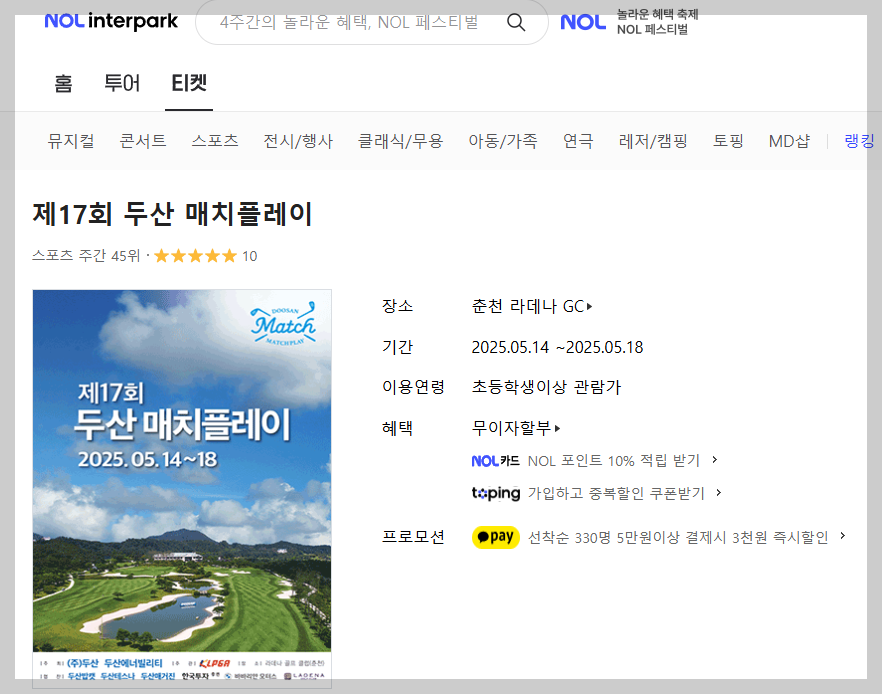Go to the 홈 tab
The height and width of the screenshot is (694, 882).
[63, 83]
